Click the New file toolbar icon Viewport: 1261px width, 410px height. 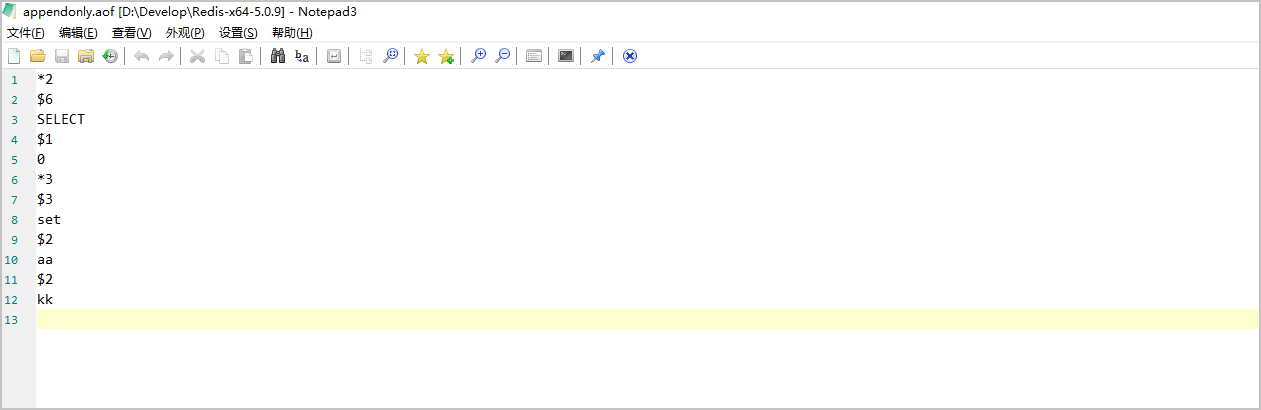coord(14,56)
